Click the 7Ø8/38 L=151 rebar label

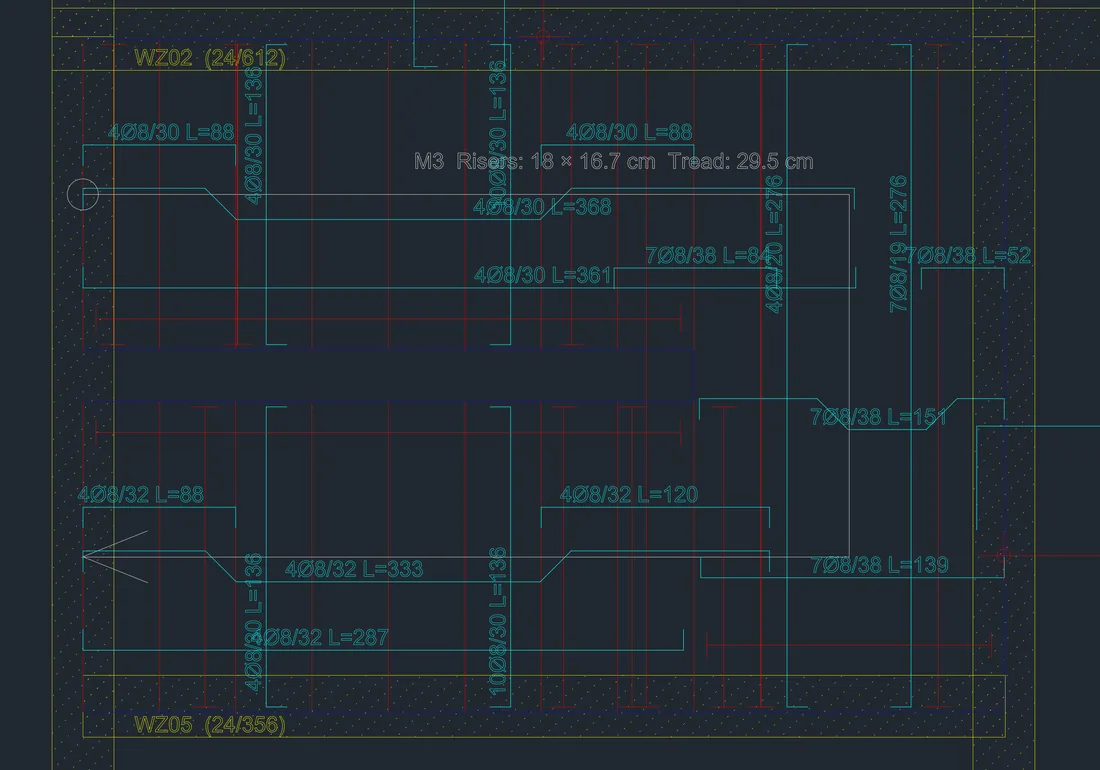pos(878,417)
